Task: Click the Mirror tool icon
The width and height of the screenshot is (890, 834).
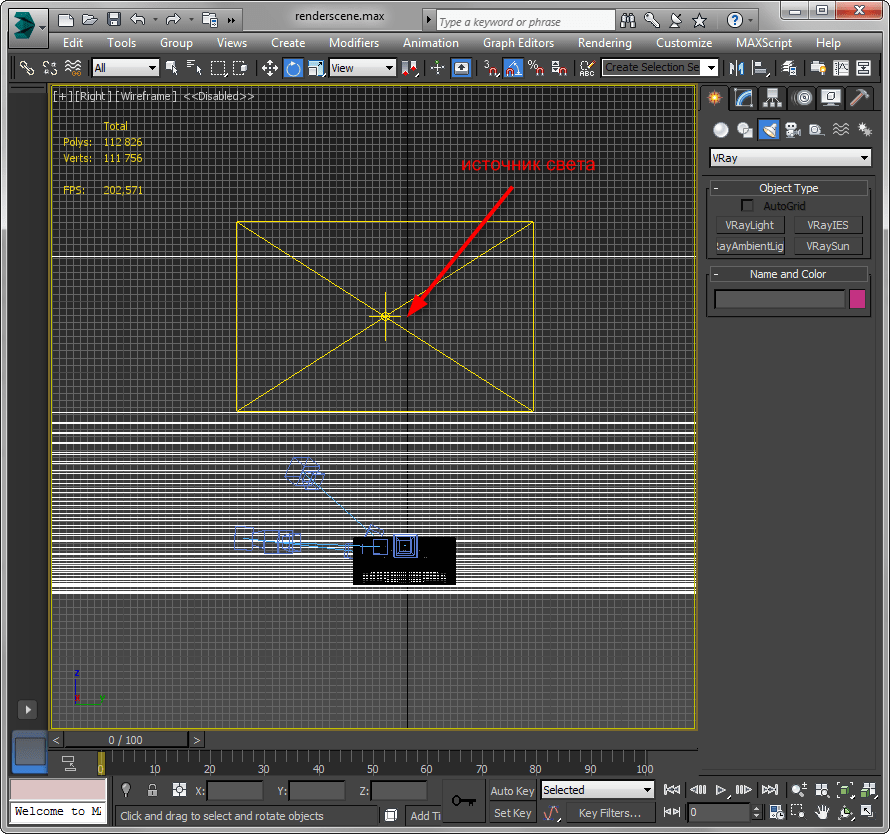Action: 737,68
